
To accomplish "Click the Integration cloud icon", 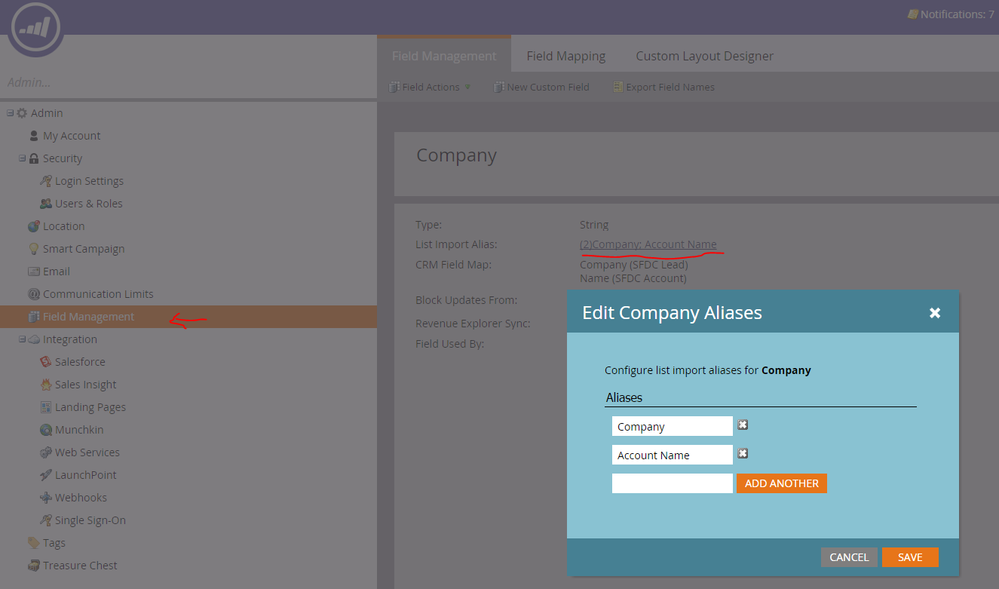I will coord(34,339).
